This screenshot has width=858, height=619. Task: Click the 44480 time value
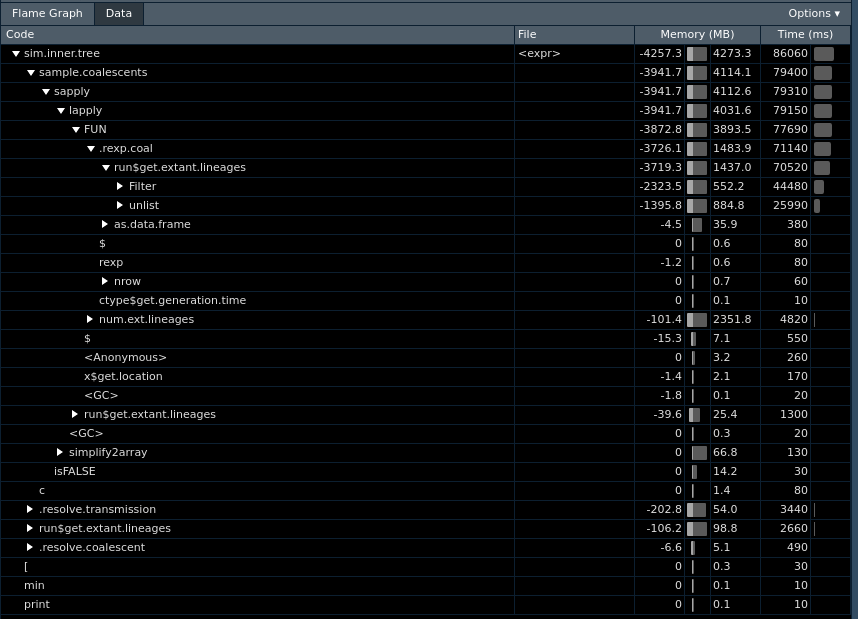[790, 187]
